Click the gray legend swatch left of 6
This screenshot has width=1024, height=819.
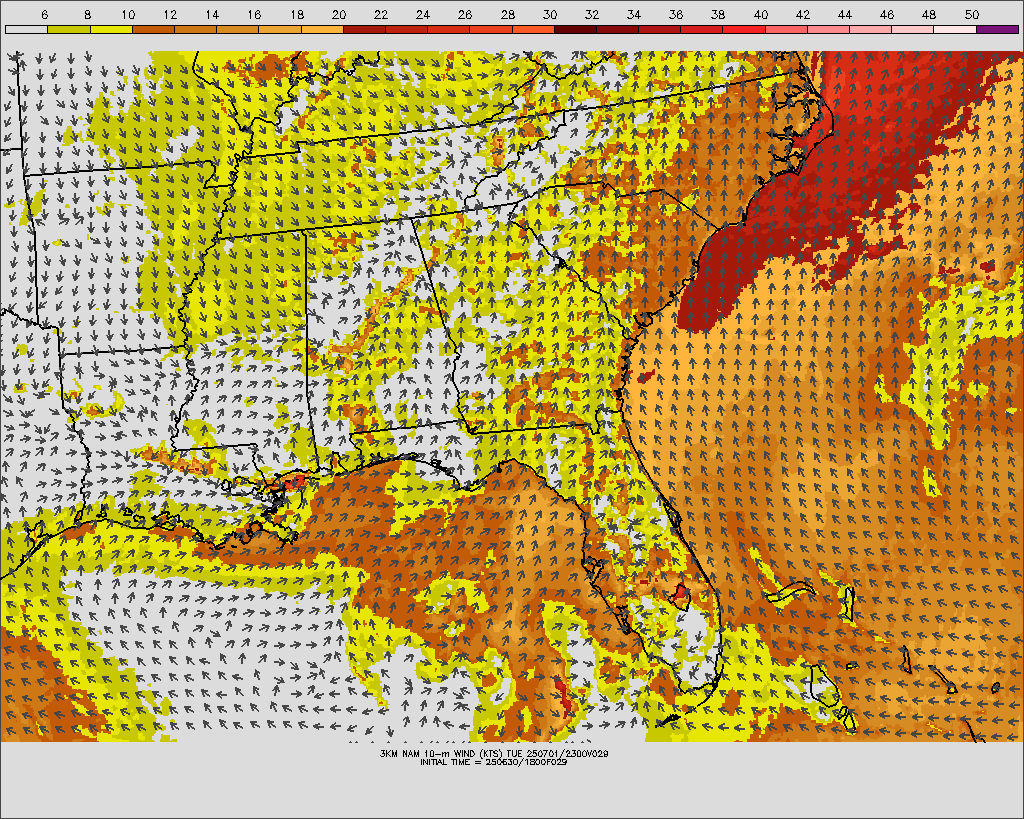(x=26, y=29)
